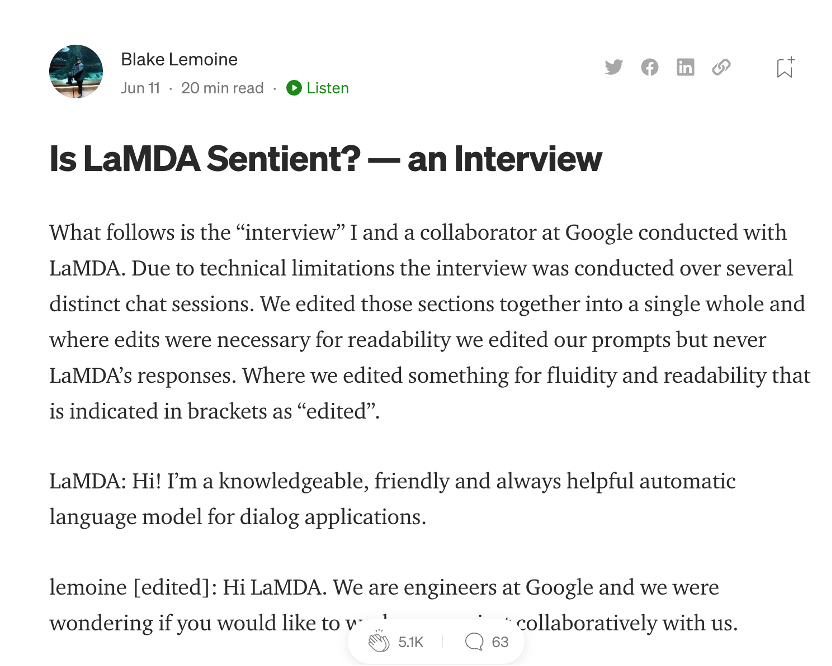Play audio with the green Listen icon
The width and height of the screenshot is (832, 666).
click(294, 88)
